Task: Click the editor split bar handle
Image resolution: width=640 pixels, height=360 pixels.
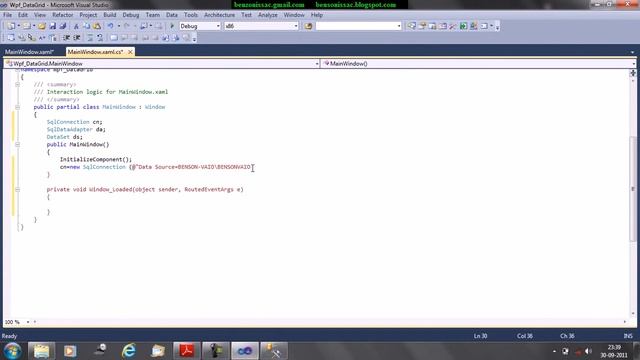Action: point(633,73)
